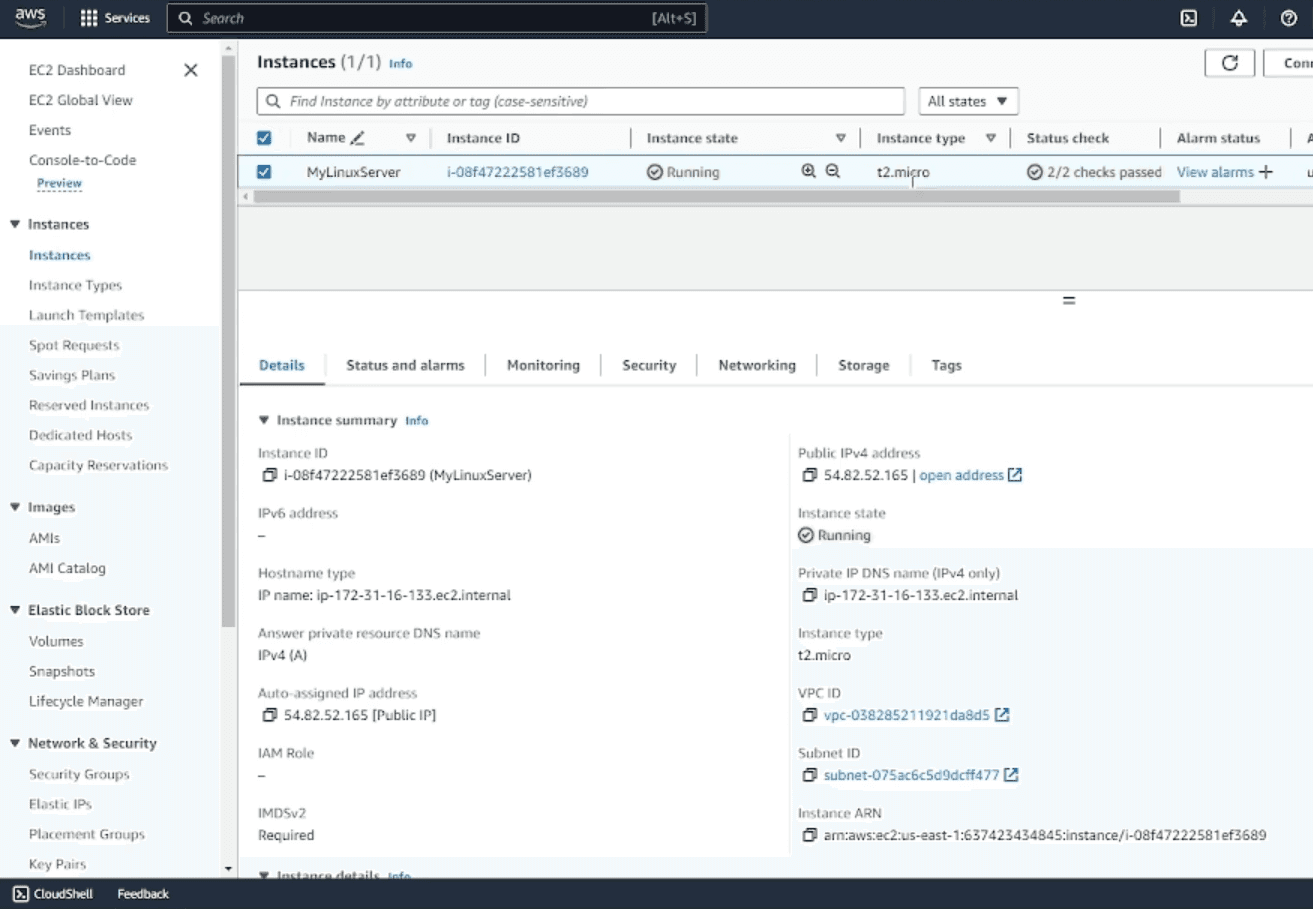Open the Storage tab
Image resolution: width=1313 pixels, height=909 pixels.
click(x=864, y=365)
